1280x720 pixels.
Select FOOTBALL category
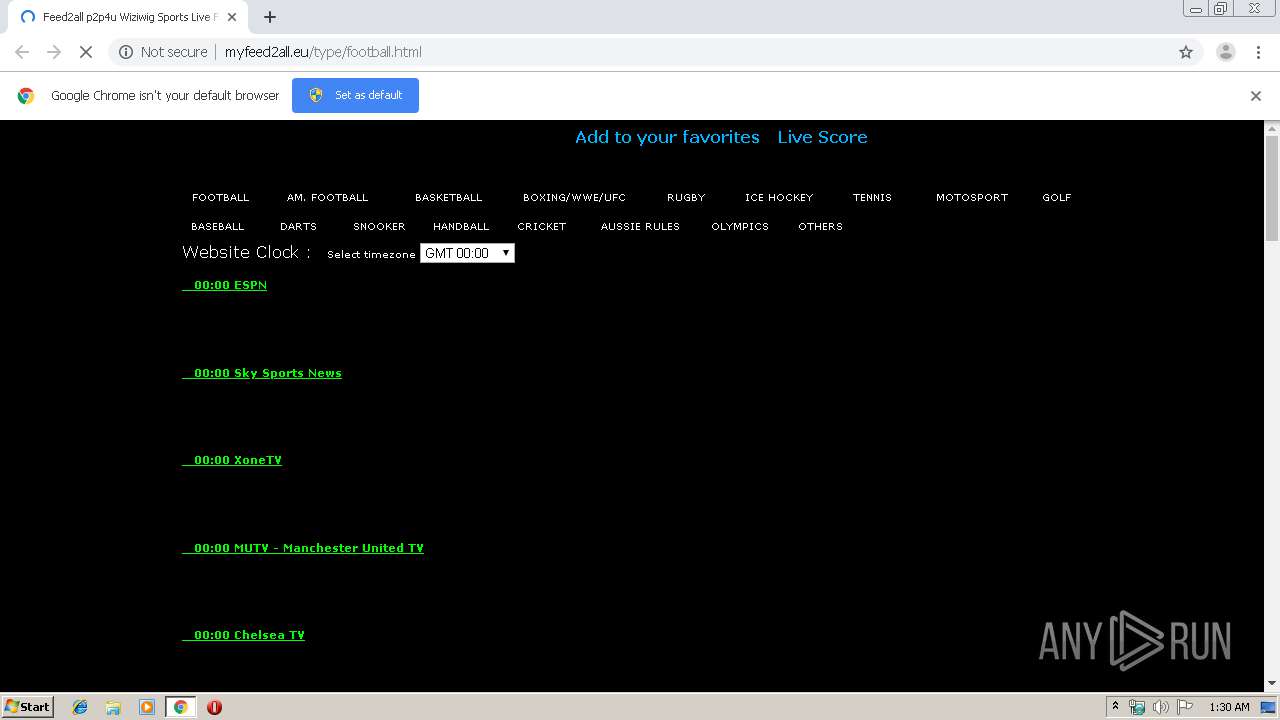(x=221, y=197)
